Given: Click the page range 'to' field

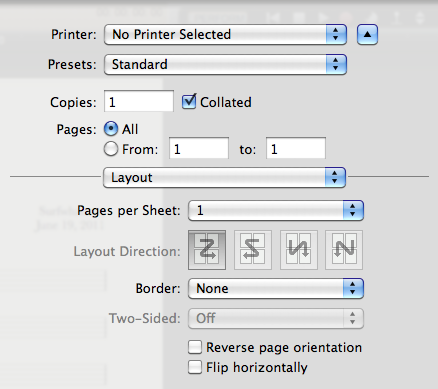Looking at the screenshot, I should coord(296,148).
